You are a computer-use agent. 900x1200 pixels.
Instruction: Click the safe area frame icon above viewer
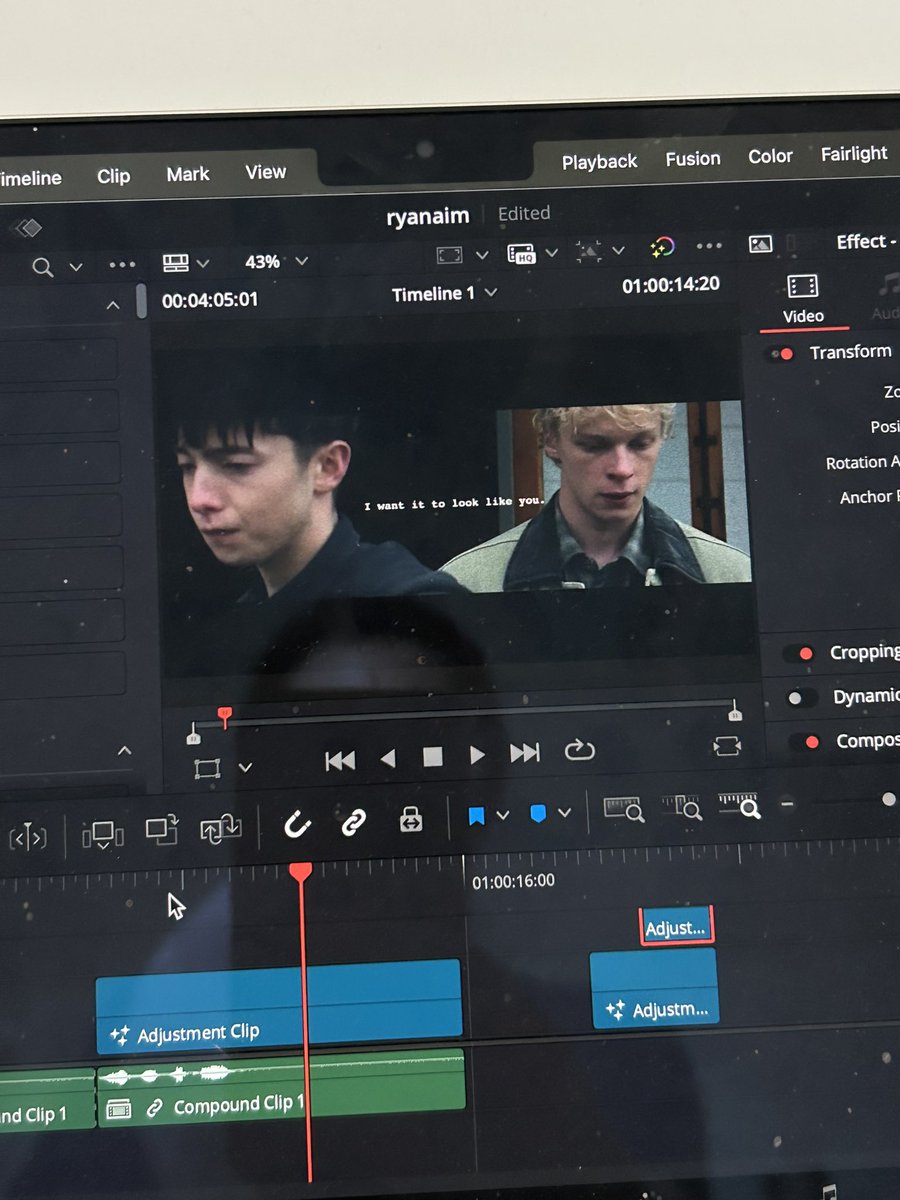coord(450,256)
